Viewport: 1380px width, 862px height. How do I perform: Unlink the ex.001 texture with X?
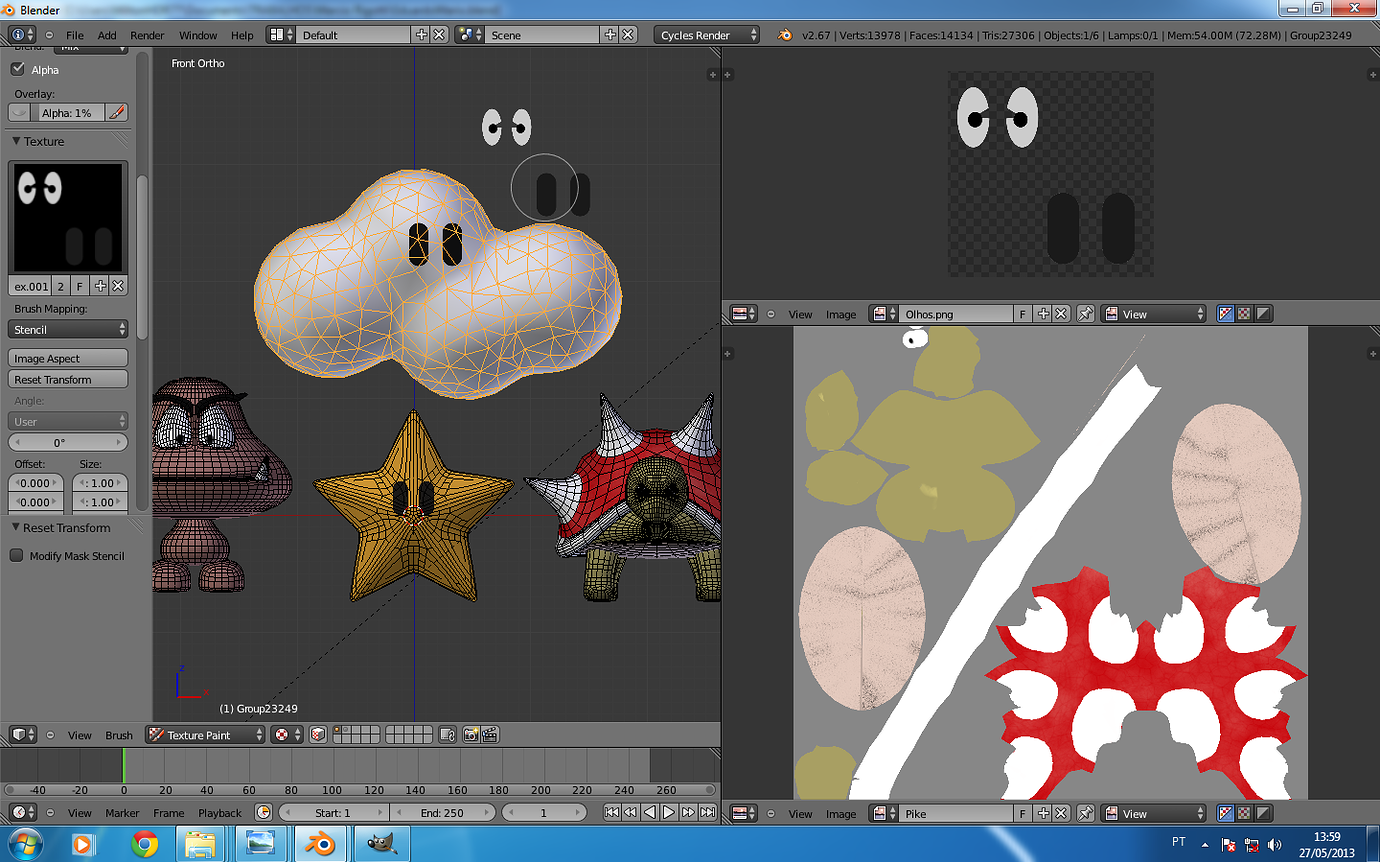tap(118, 286)
